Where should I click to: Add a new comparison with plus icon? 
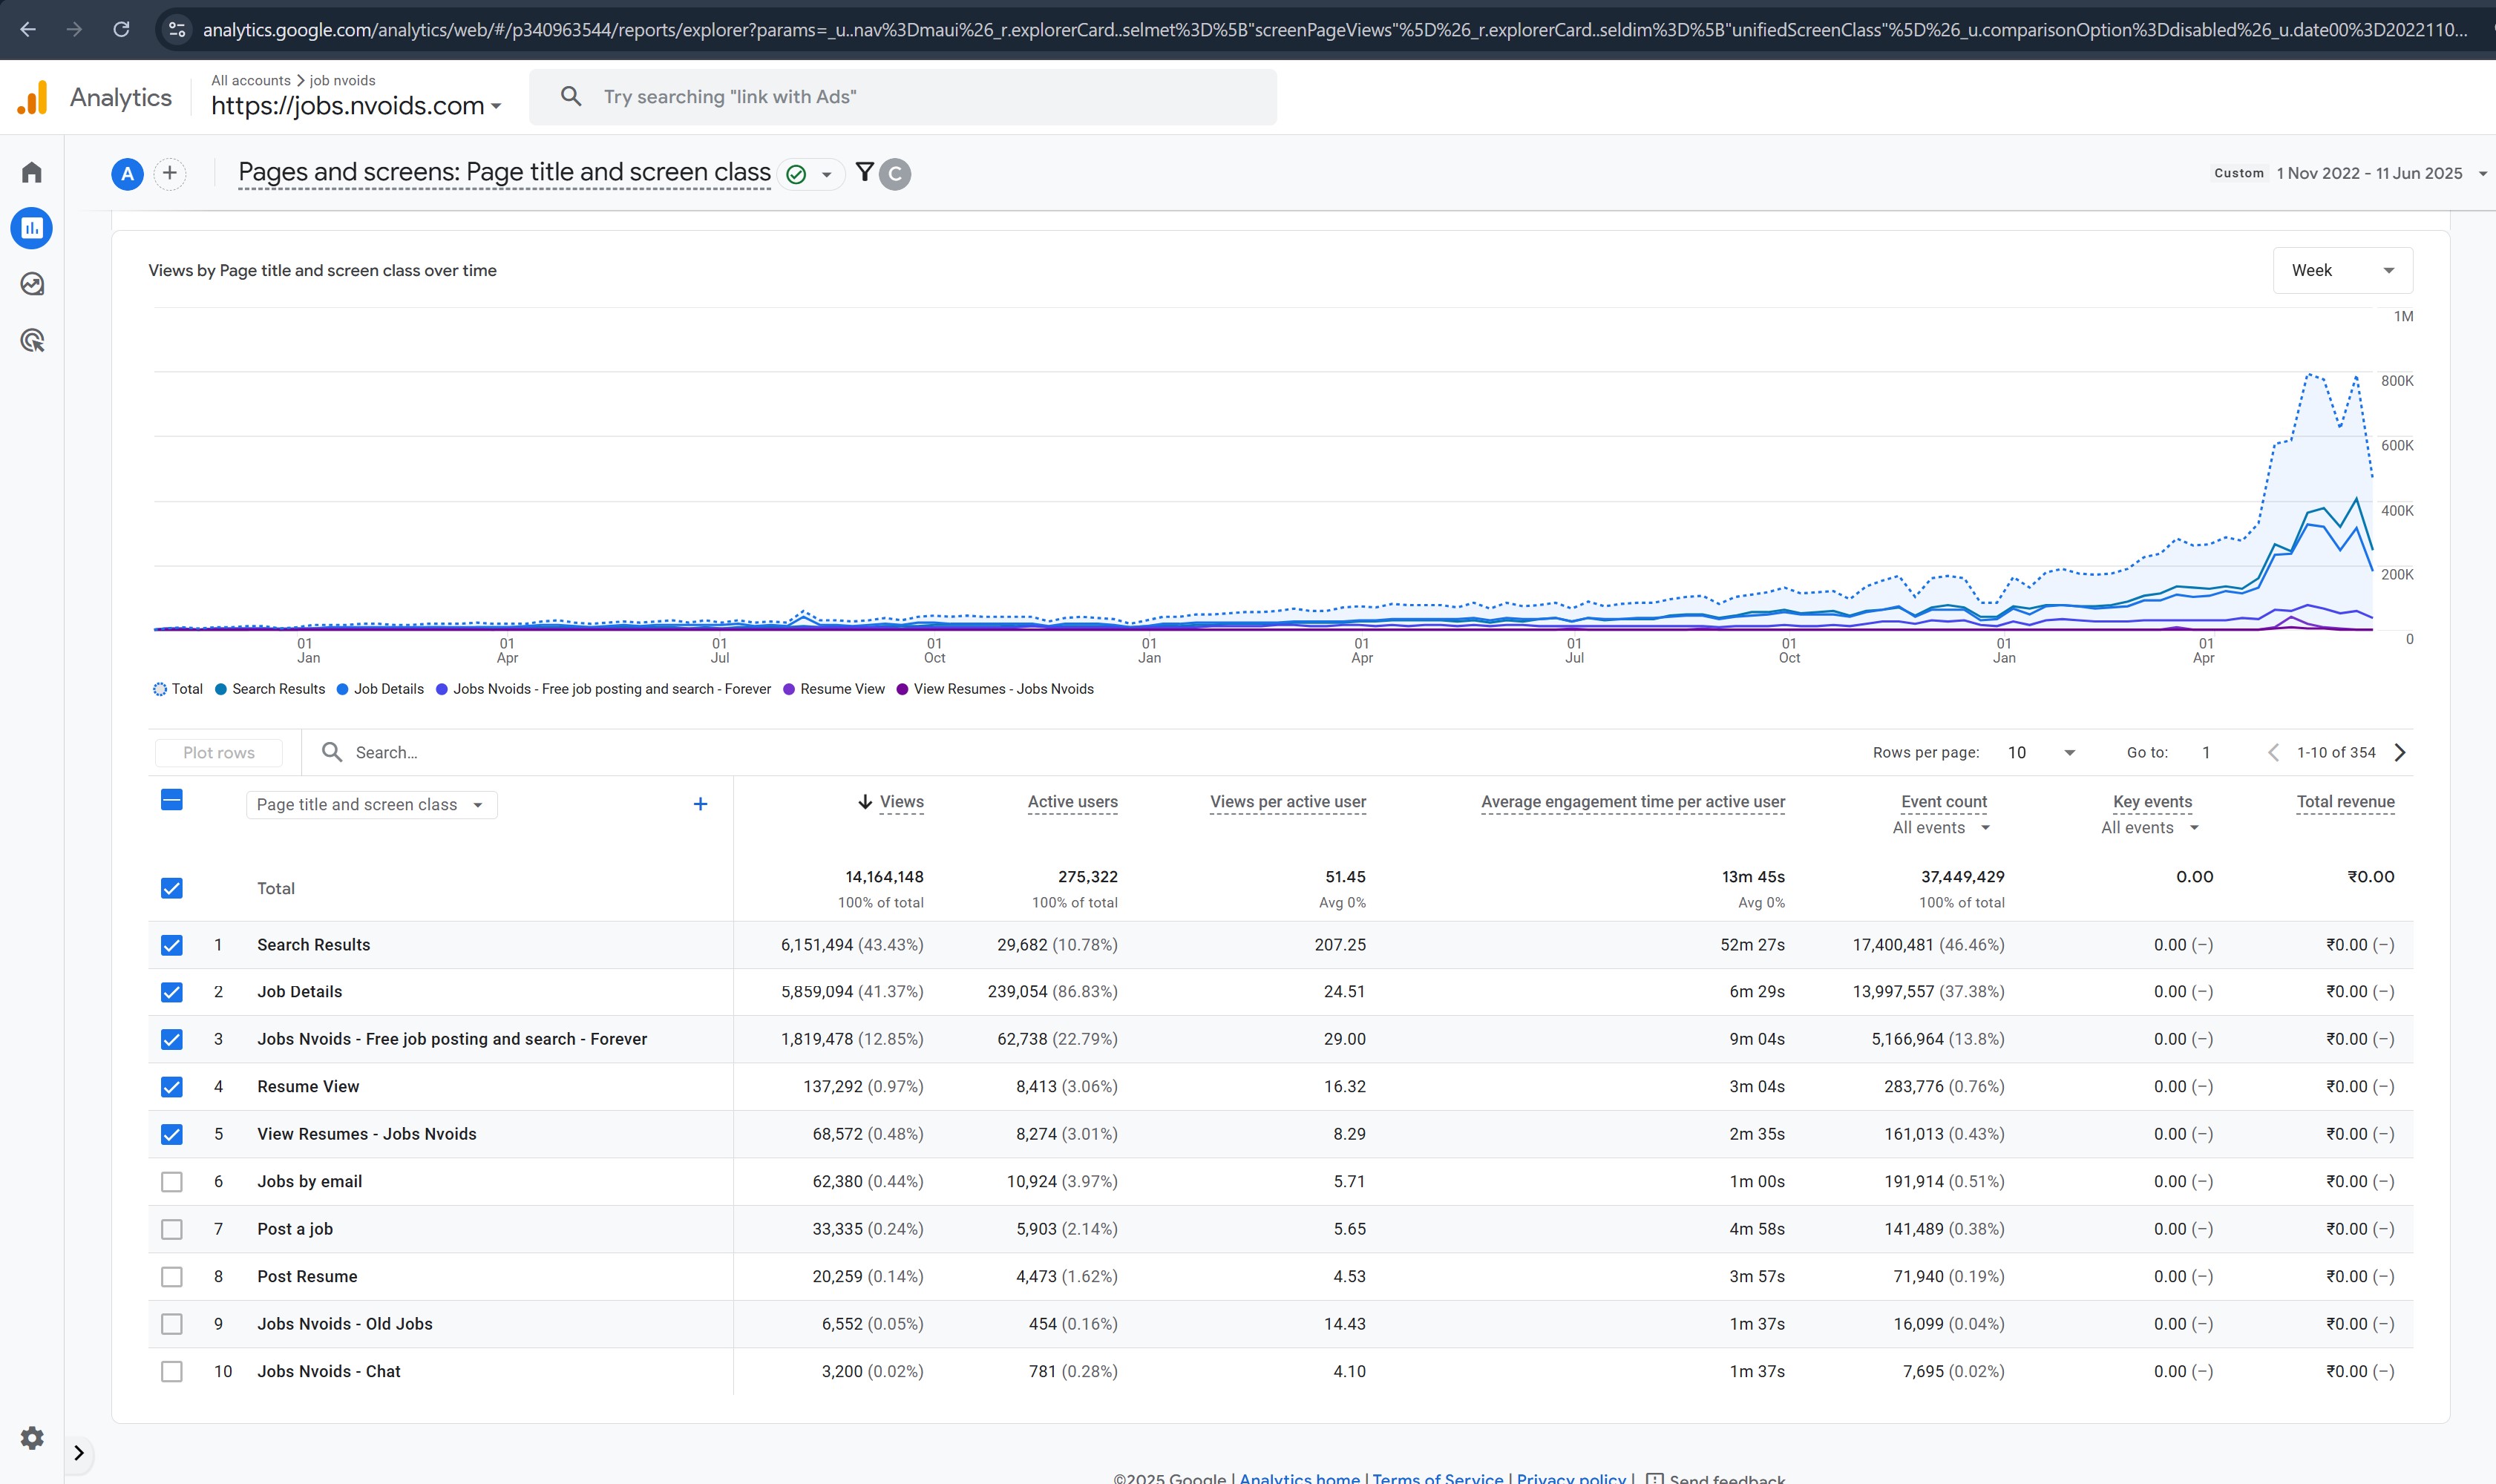coord(170,173)
